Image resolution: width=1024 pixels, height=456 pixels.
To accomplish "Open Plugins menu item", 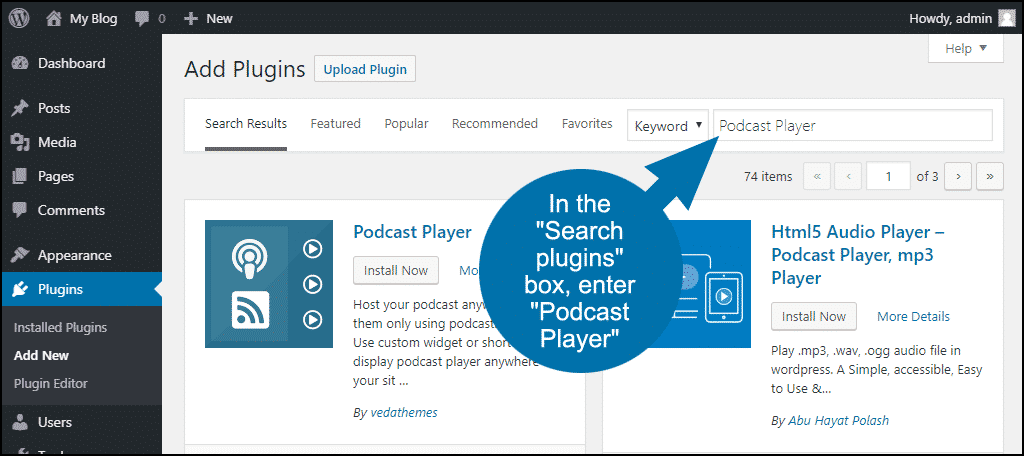I will click(x=81, y=289).
